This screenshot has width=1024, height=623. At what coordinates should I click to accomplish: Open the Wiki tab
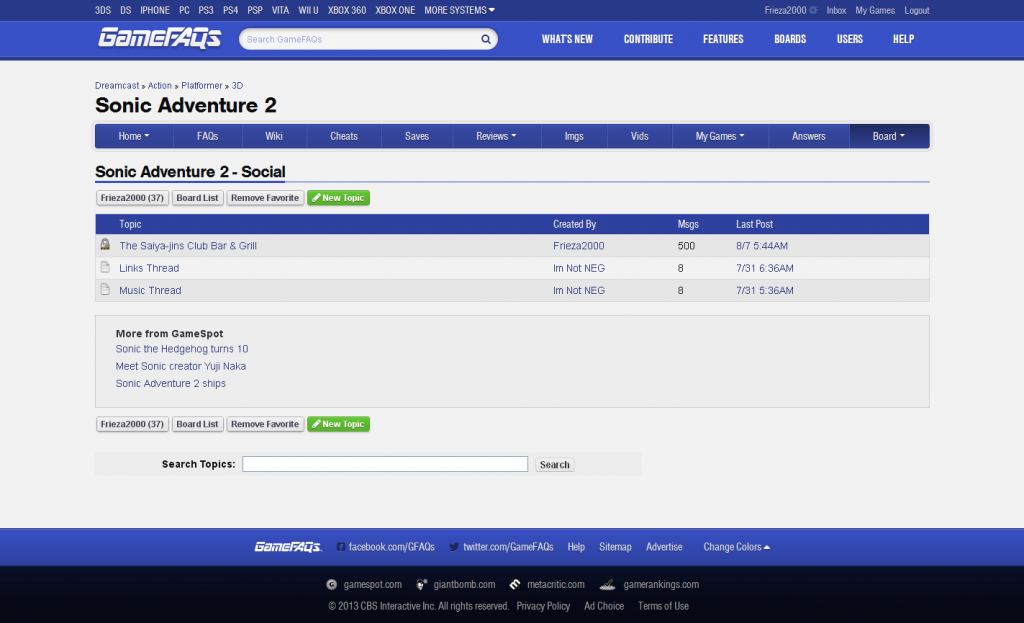click(x=274, y=136)
